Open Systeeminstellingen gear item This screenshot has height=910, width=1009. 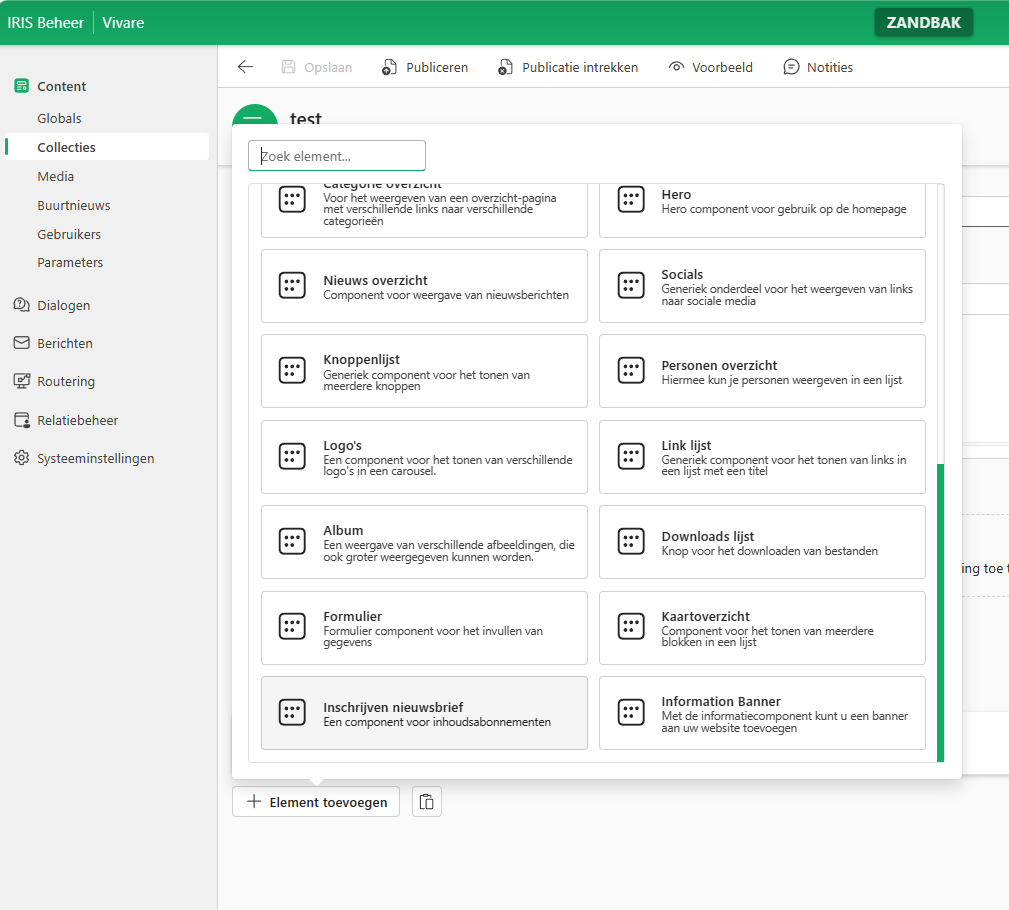tap(95, 458)
